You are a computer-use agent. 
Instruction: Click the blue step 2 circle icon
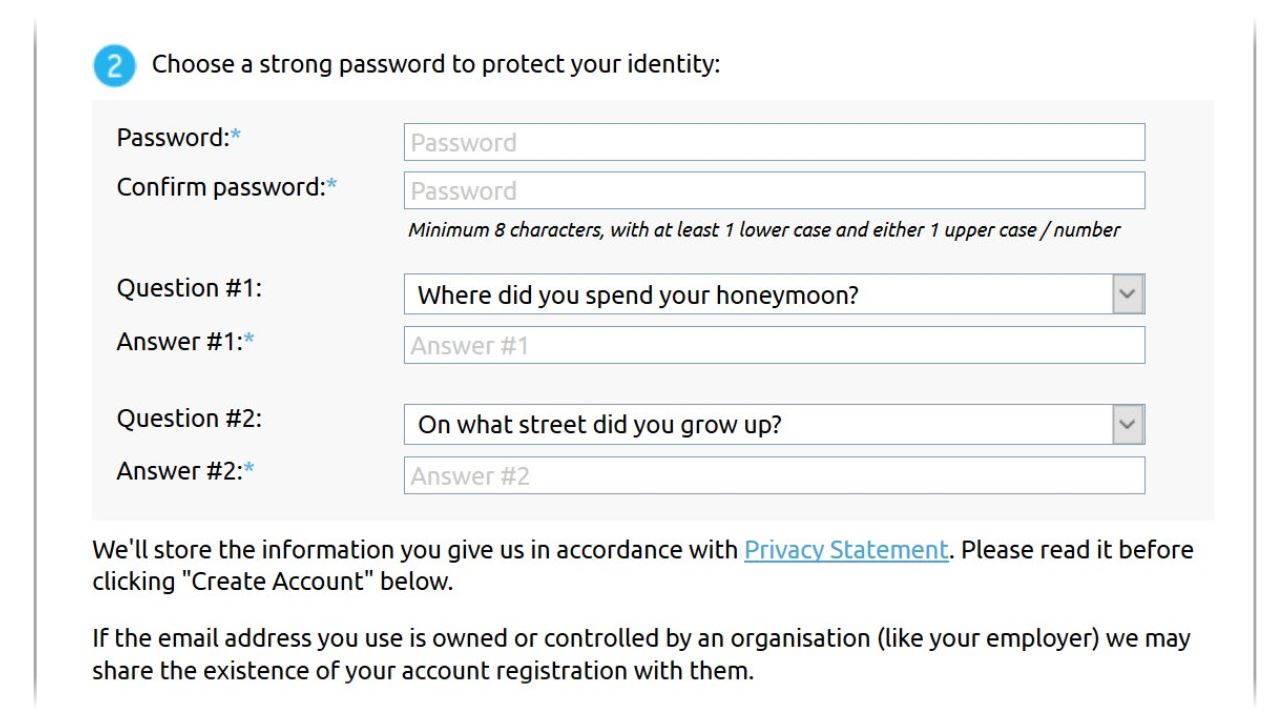tap(115, 67)
